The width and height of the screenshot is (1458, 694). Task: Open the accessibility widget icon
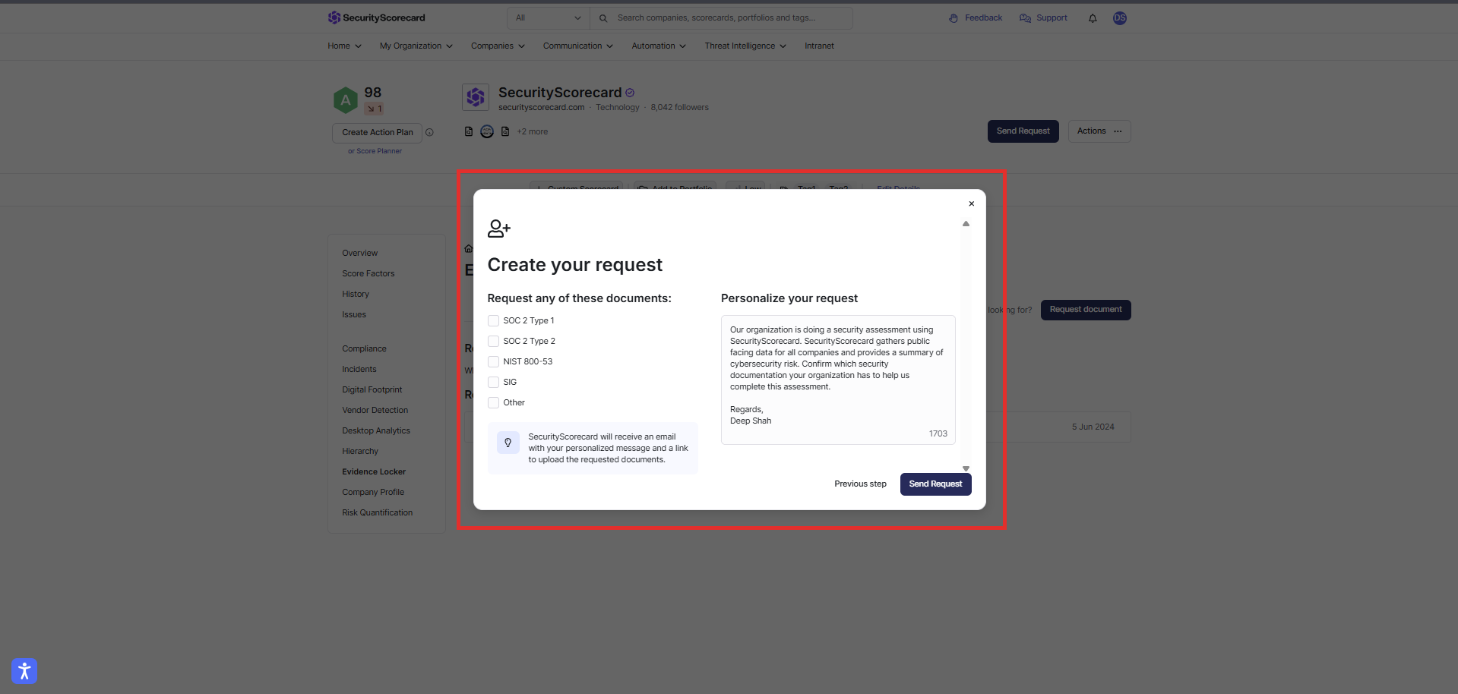point(25,671)
